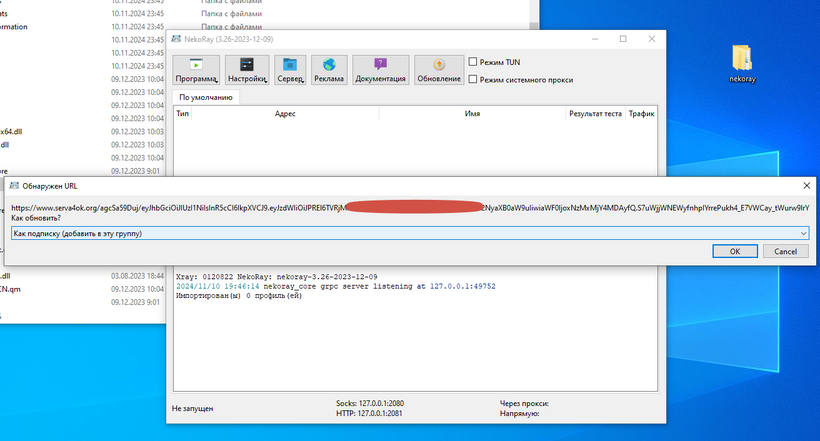
Task: Maximize the NekoRay window
Action: pyautogui.click(x=622, y=39)
